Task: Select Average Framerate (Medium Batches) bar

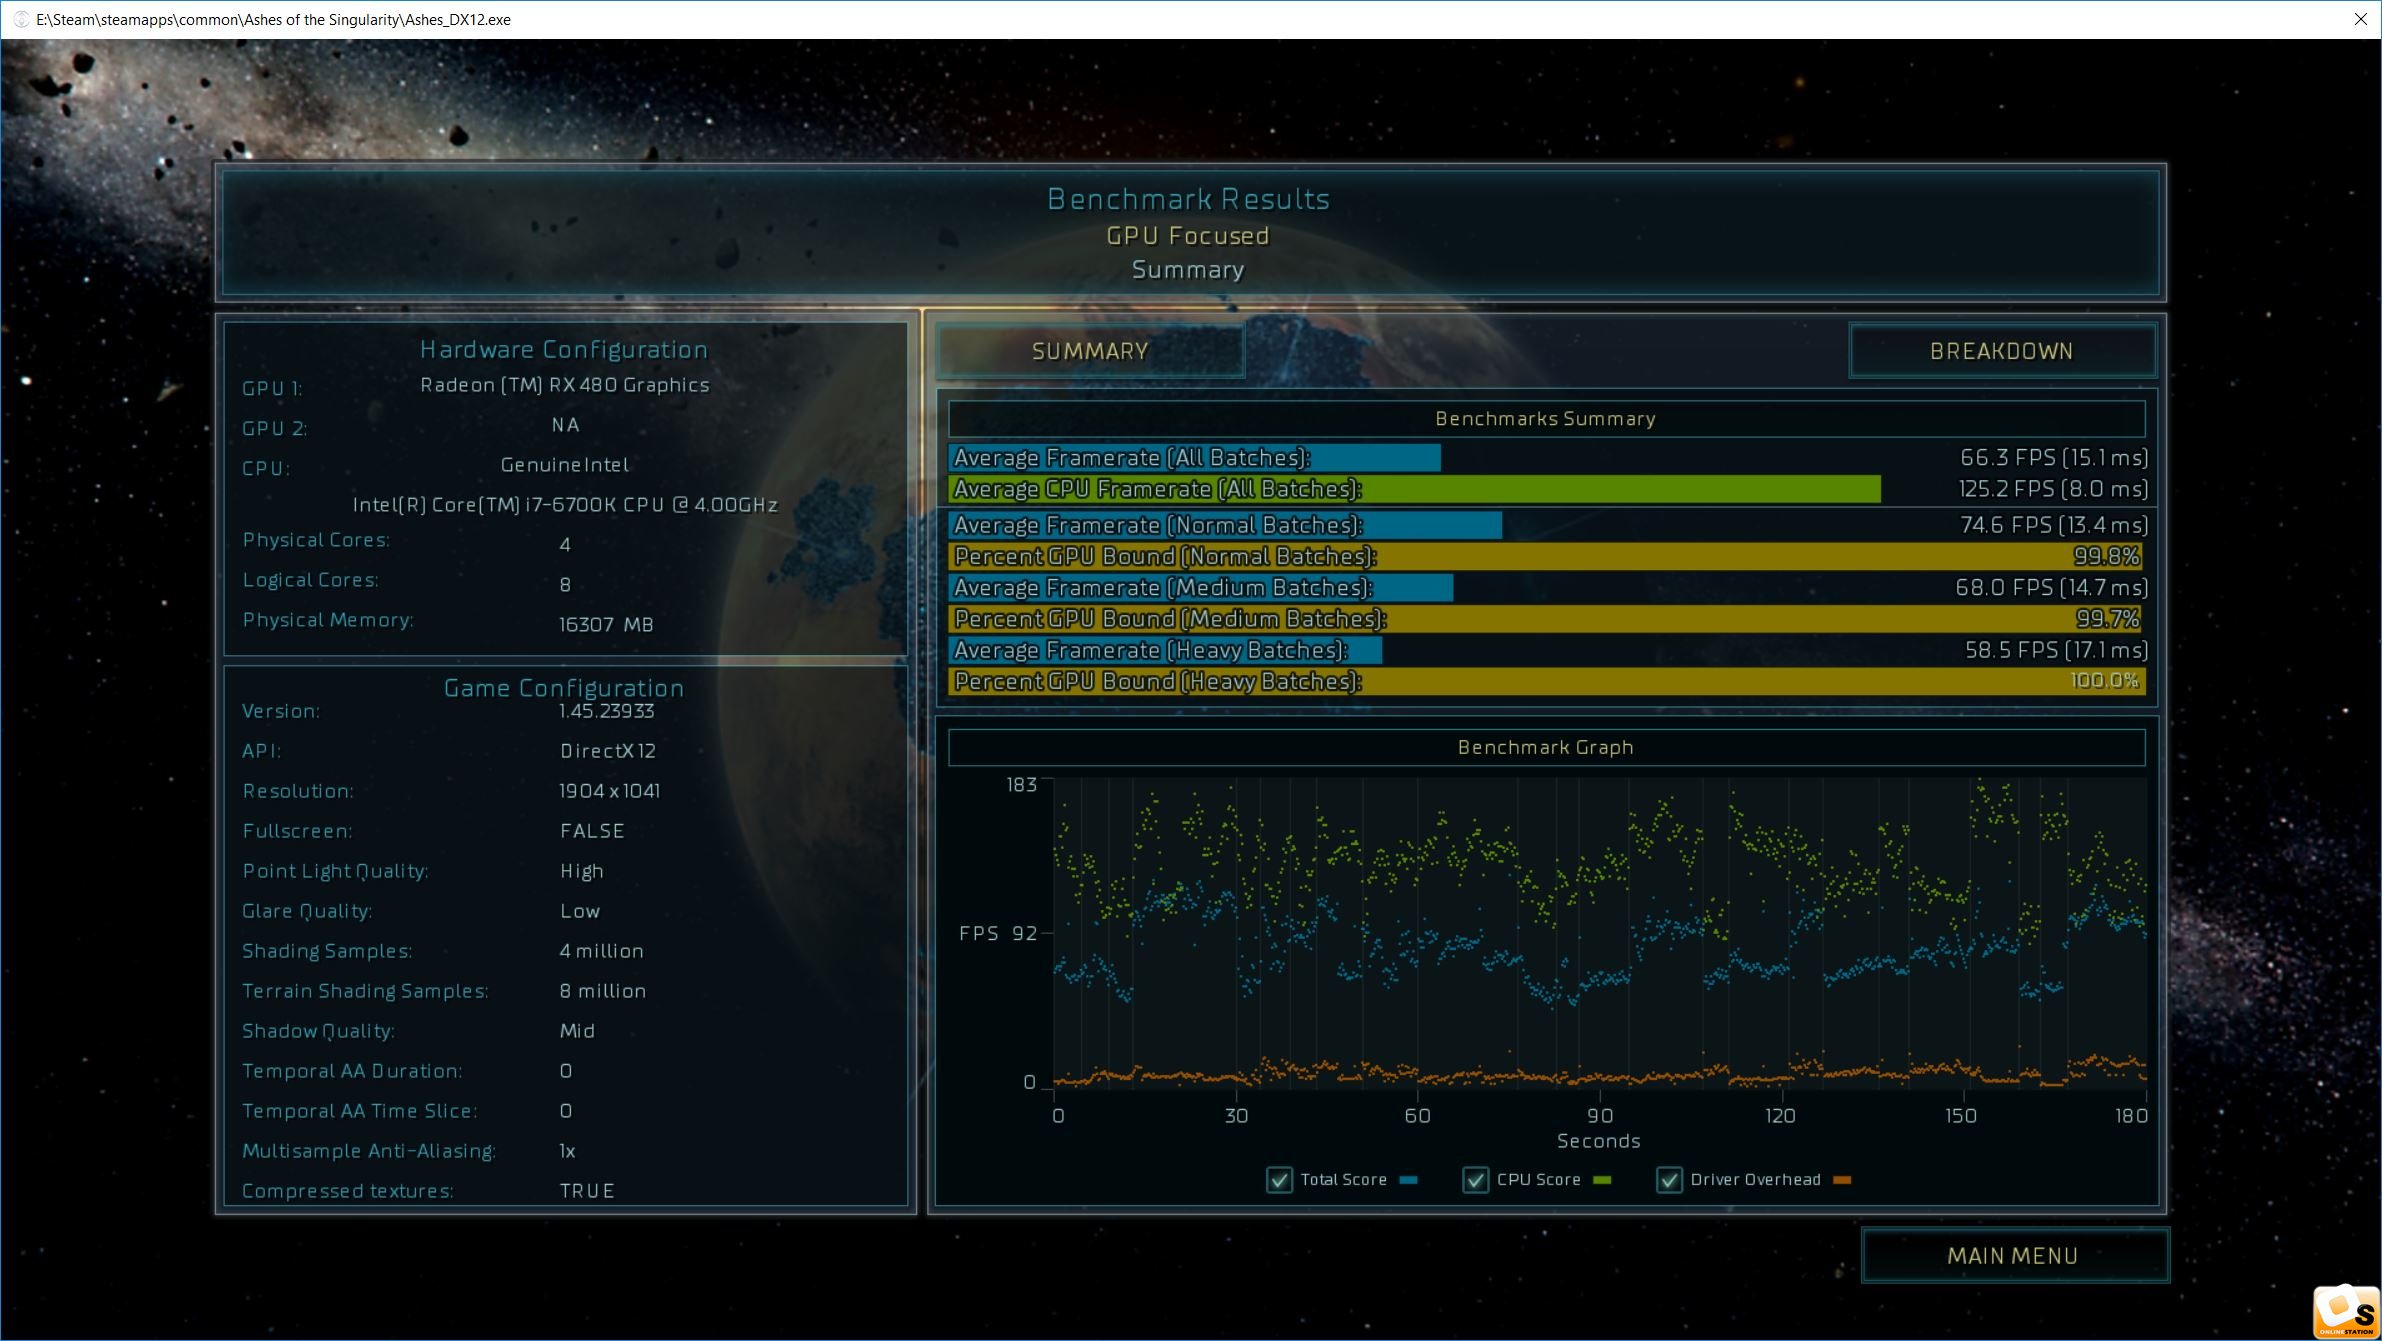Action: pyautogui.click(x=1201, y=587)
